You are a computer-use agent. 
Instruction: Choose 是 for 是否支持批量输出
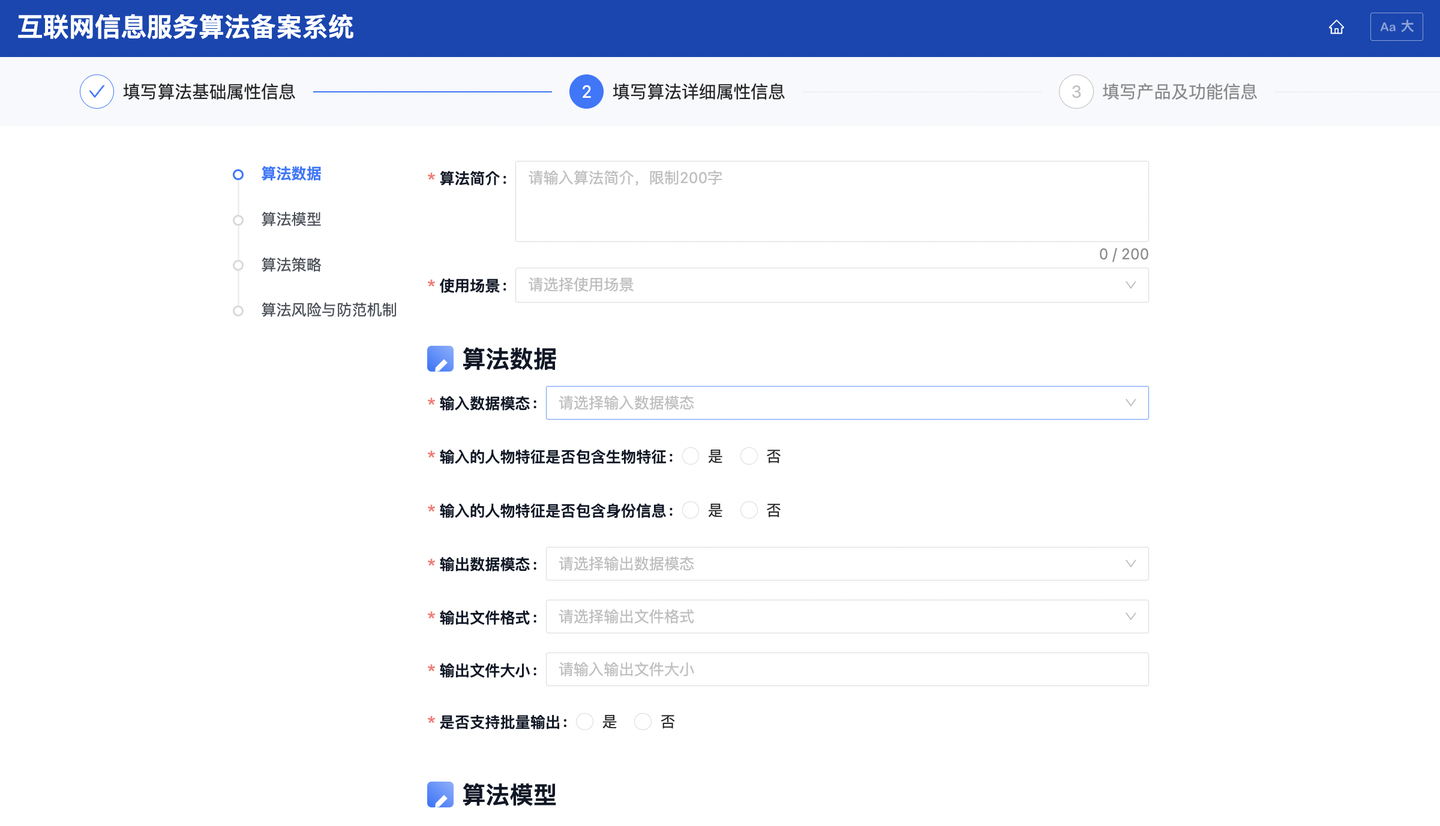(585, 722)
